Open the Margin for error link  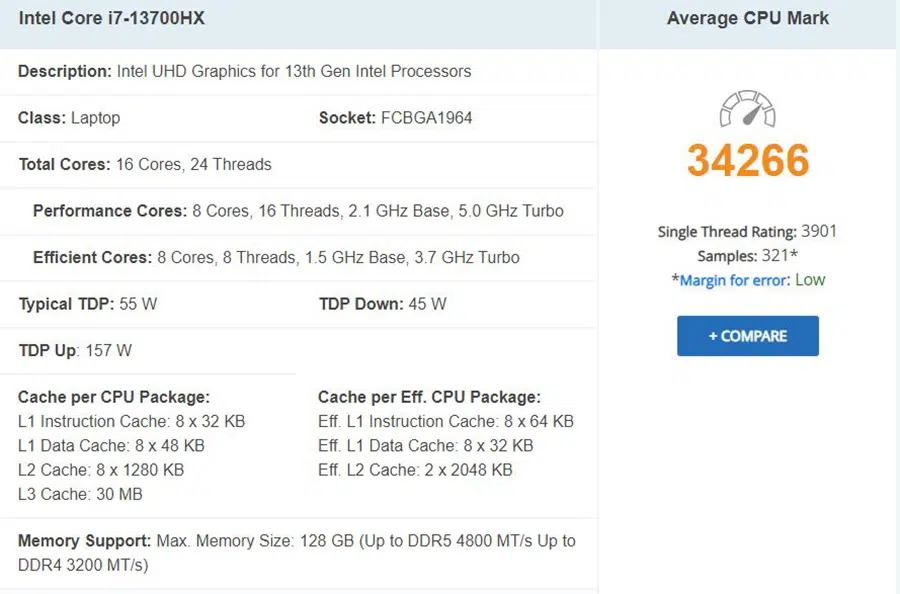(x=732, y=281)
